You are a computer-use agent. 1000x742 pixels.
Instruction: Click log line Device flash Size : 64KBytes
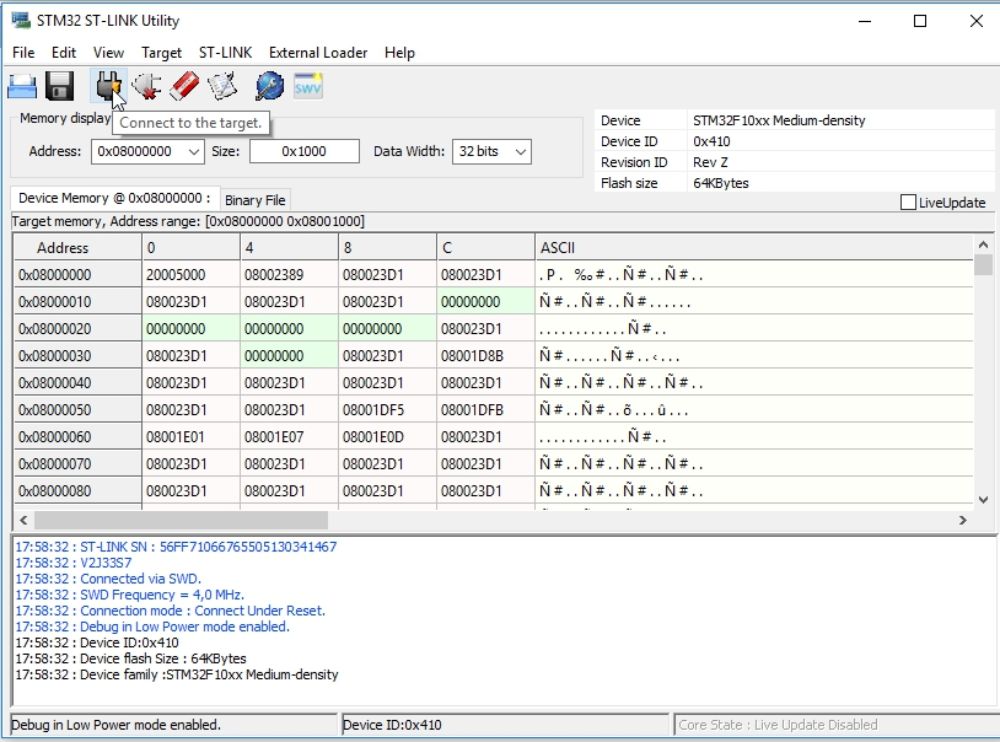pyautogui.click(x=131, y=658)
